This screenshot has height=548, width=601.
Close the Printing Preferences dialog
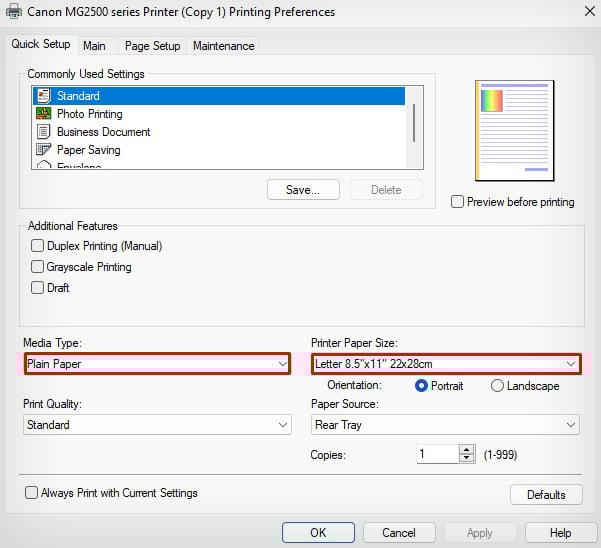590,11
